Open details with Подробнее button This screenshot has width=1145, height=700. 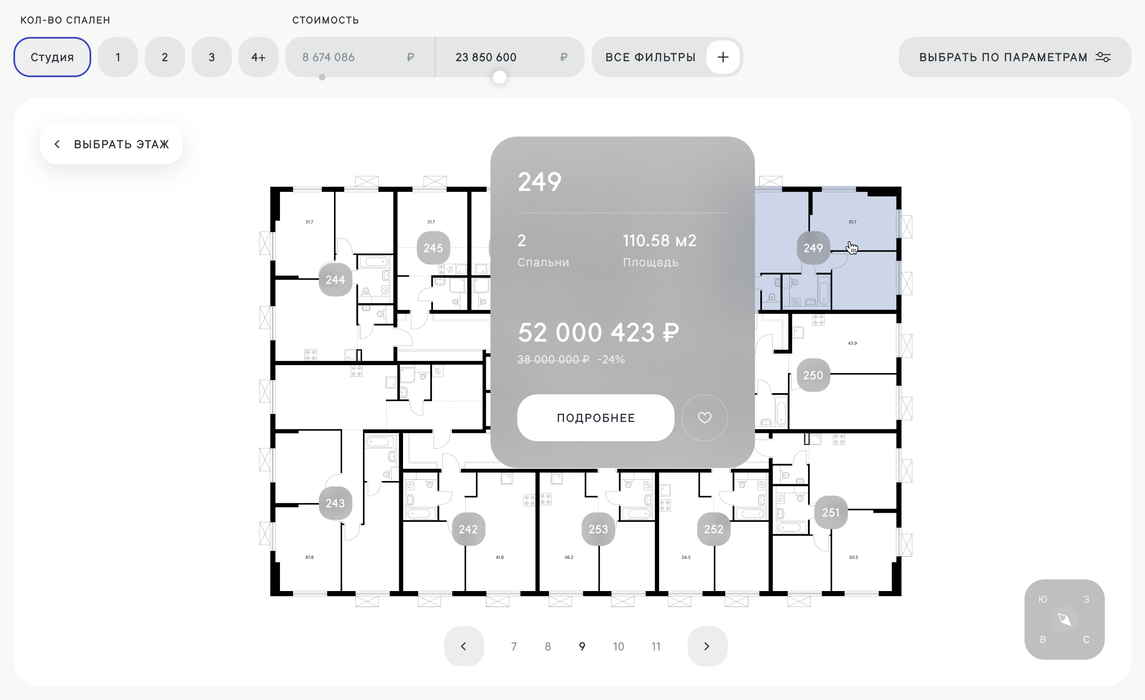596,418
